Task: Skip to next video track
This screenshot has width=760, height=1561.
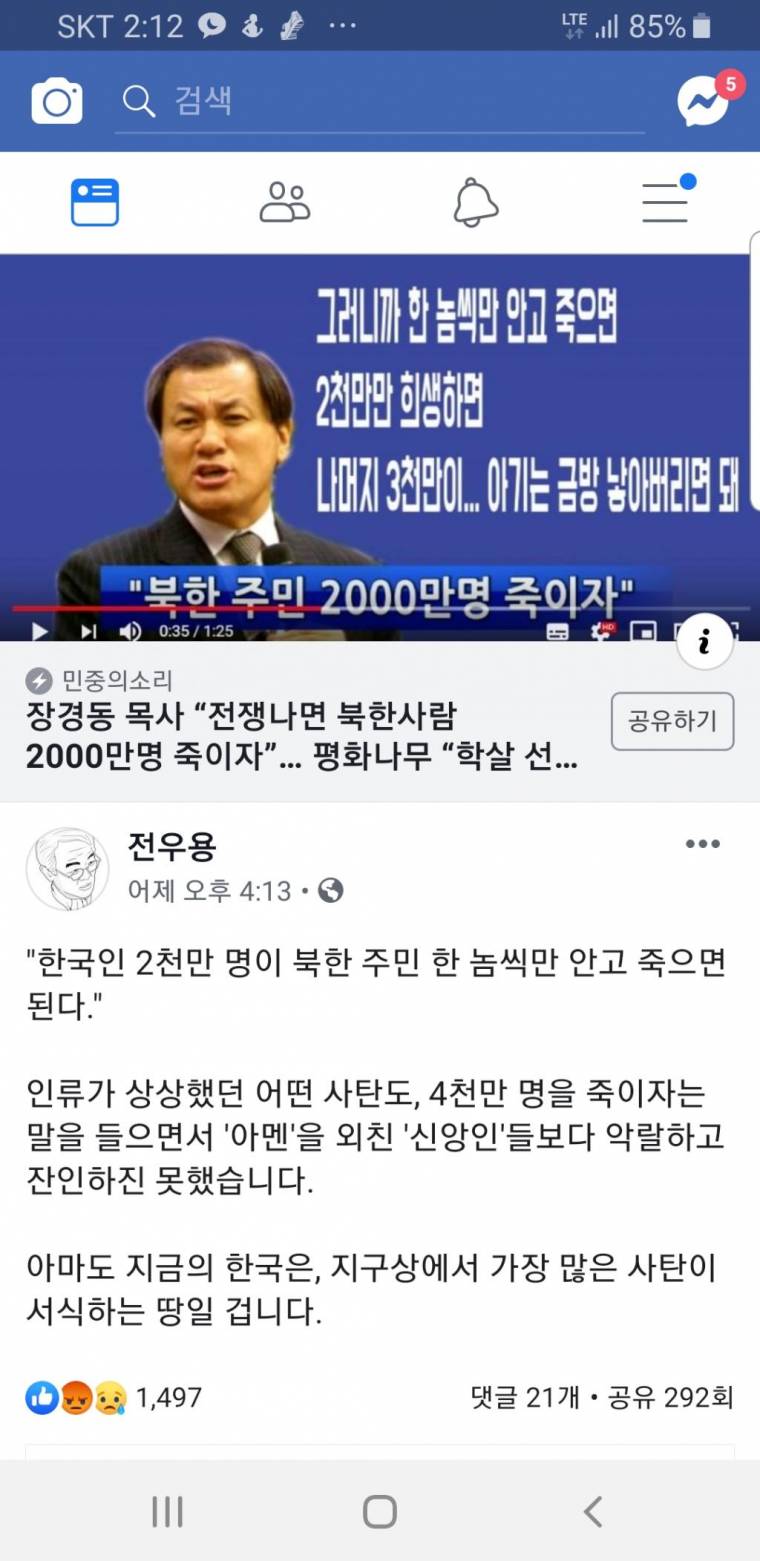Action: point(88,630)
